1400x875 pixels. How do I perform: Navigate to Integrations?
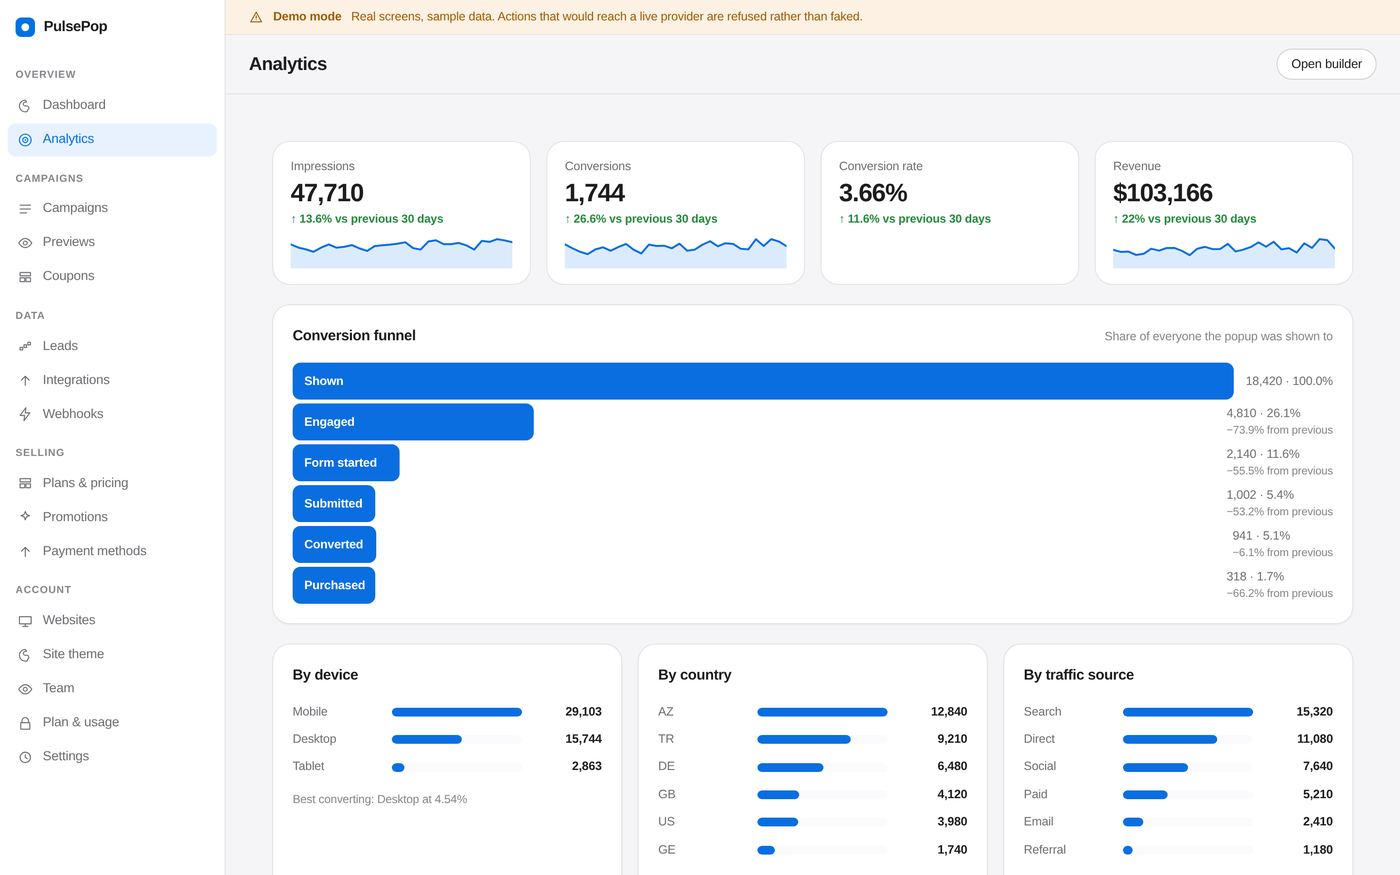[x=112, y=380]
